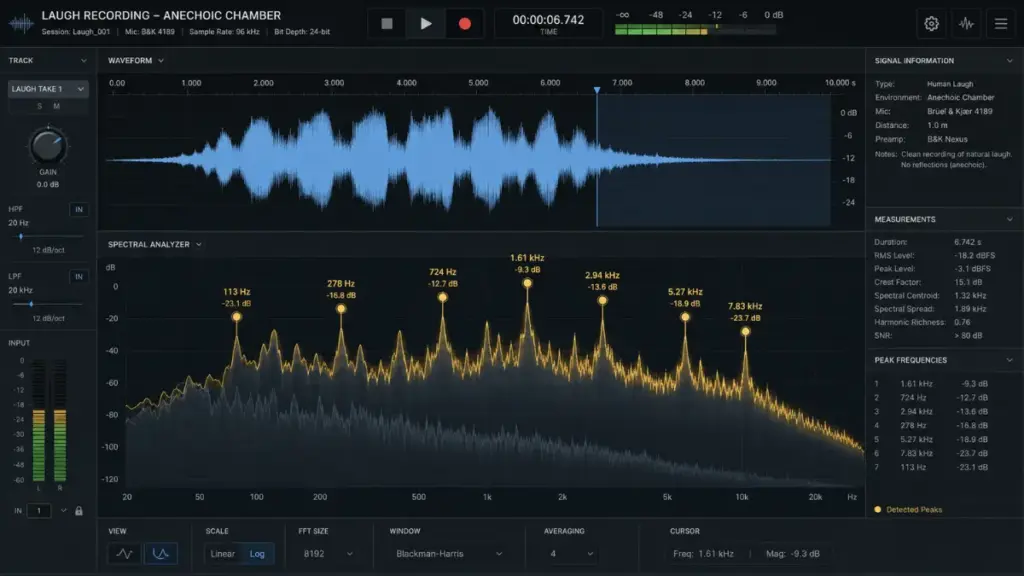Collapse the Measurements section
Screen dimensions: 1024x576
[1010, 219]
